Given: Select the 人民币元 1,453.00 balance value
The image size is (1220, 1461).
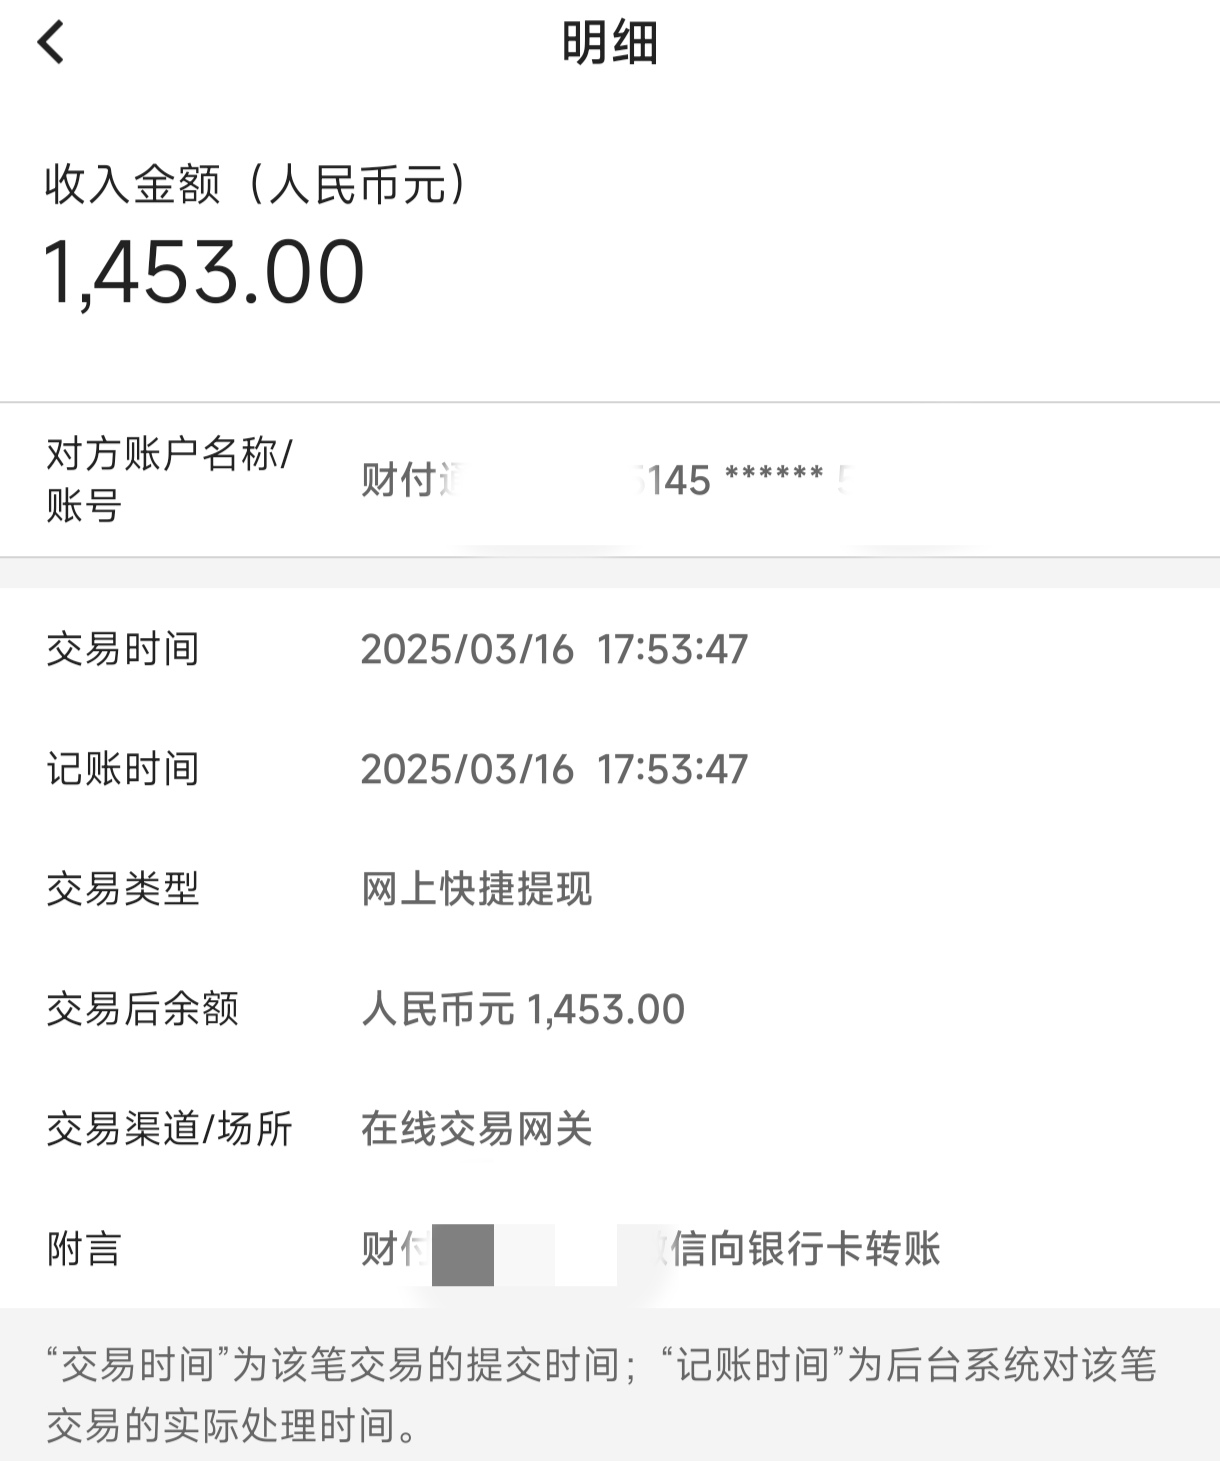Looking at the screenshot, I should click(x=523, y=1009).
